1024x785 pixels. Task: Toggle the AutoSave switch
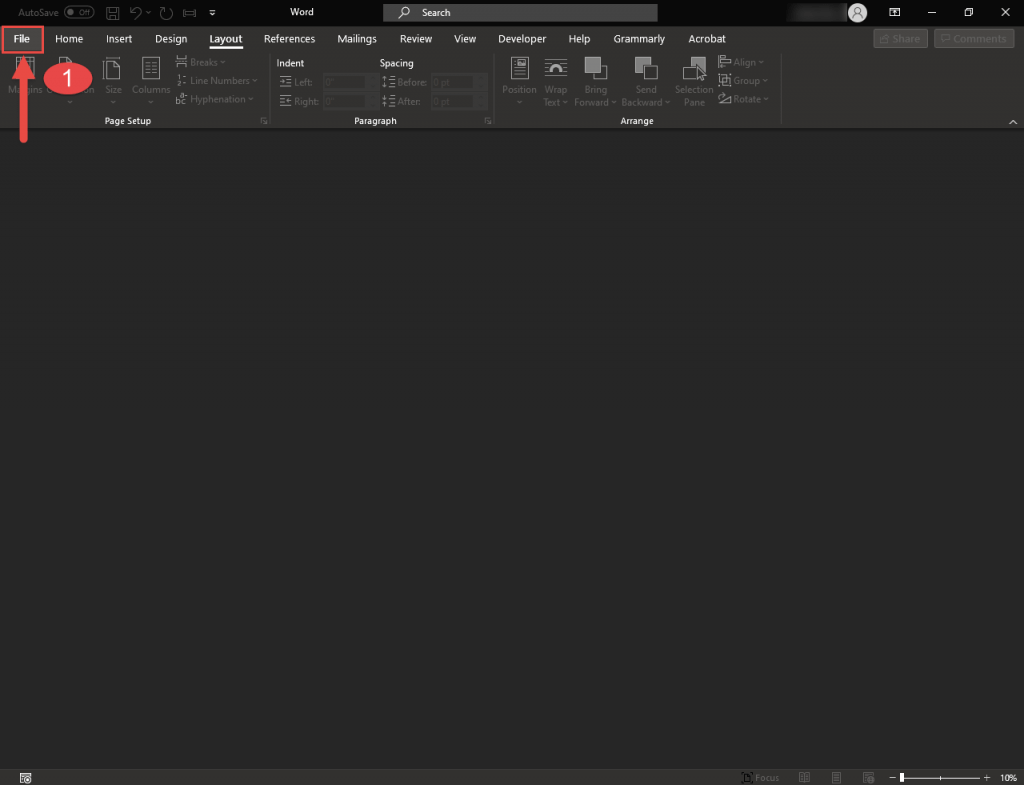79,13
